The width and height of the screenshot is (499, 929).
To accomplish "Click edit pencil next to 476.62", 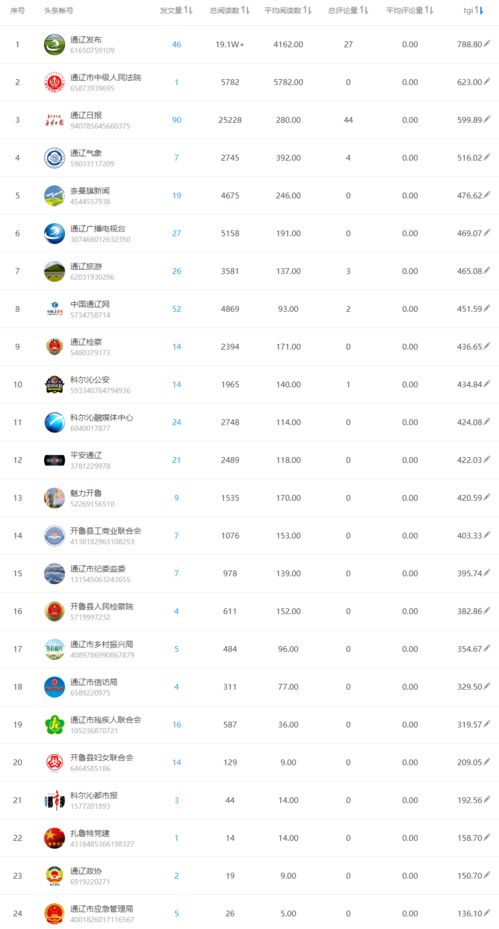I will coord(487,195).
